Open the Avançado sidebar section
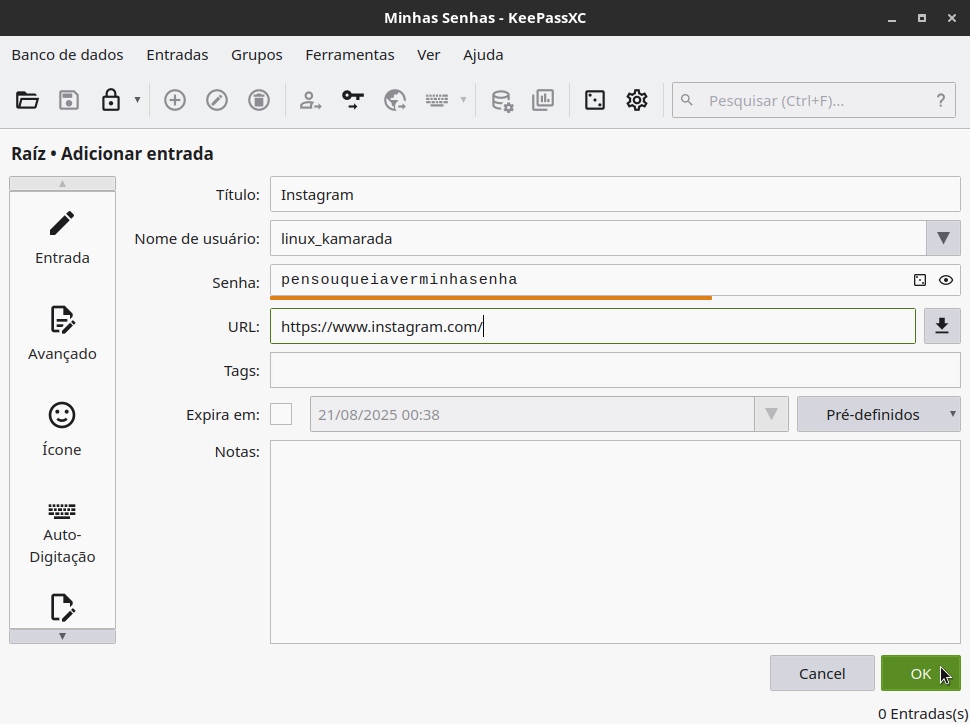Viewport: 970px width, 724px height. pos(62,335)
